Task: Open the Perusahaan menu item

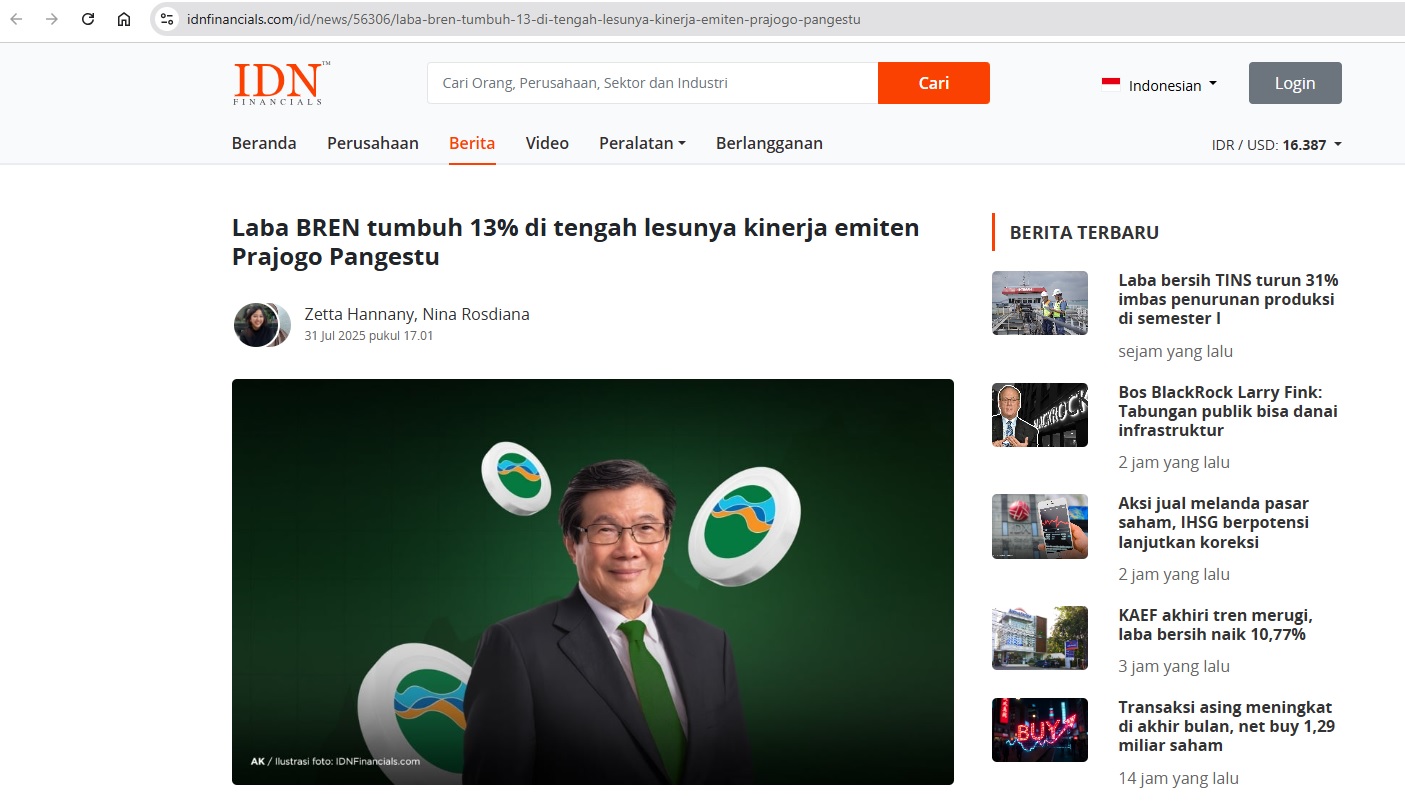Action: click(x=373, y=143)
